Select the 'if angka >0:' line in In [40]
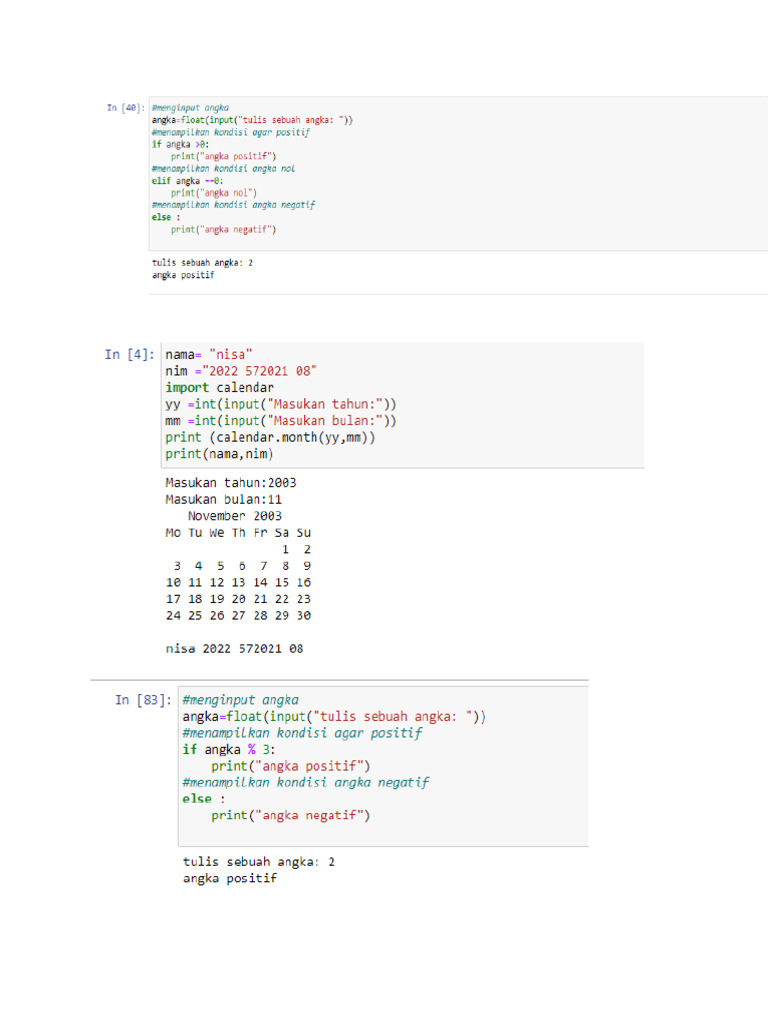The image size is (768, 1024). point(180,144)
